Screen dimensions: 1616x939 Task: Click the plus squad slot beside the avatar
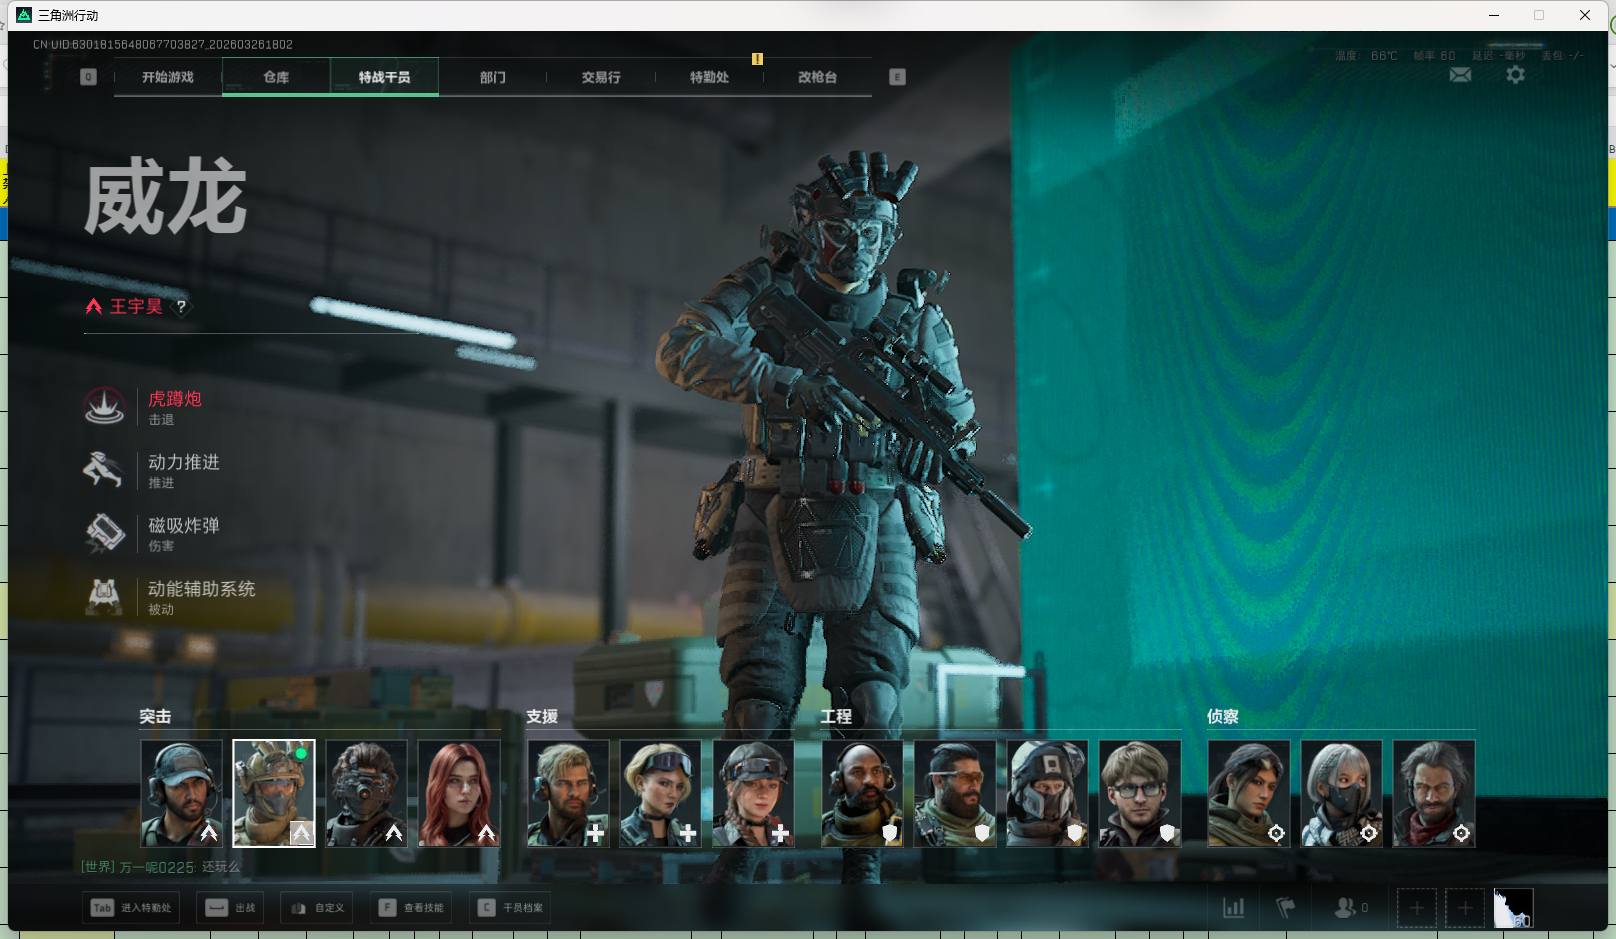[x=1464, y=908]
